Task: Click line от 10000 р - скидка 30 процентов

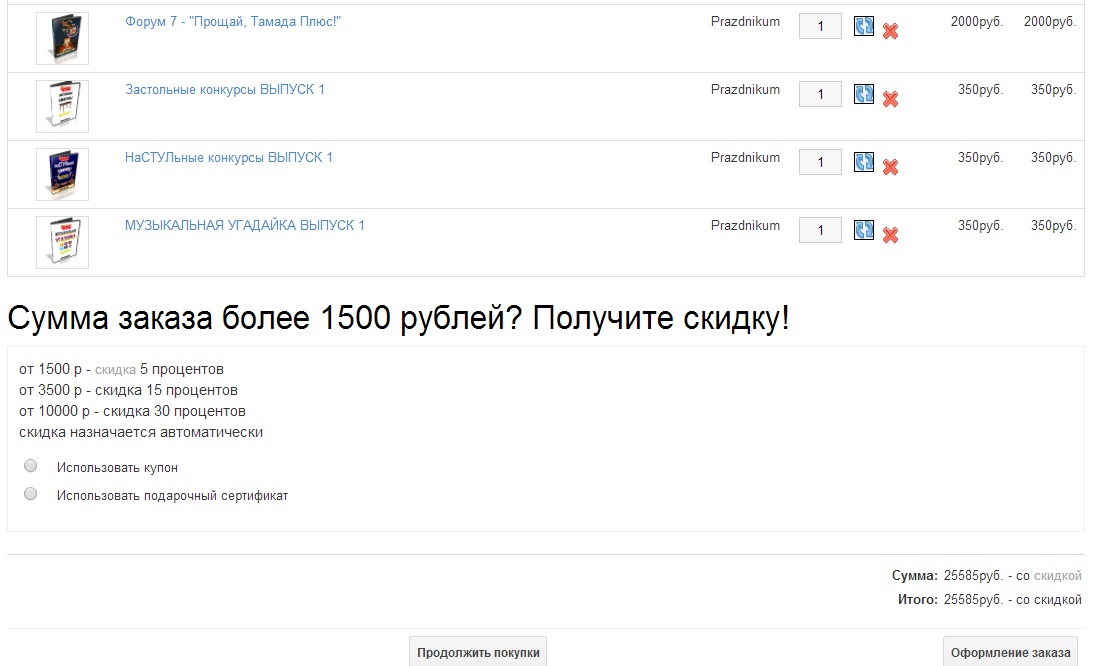Action: tap(133, 411)
